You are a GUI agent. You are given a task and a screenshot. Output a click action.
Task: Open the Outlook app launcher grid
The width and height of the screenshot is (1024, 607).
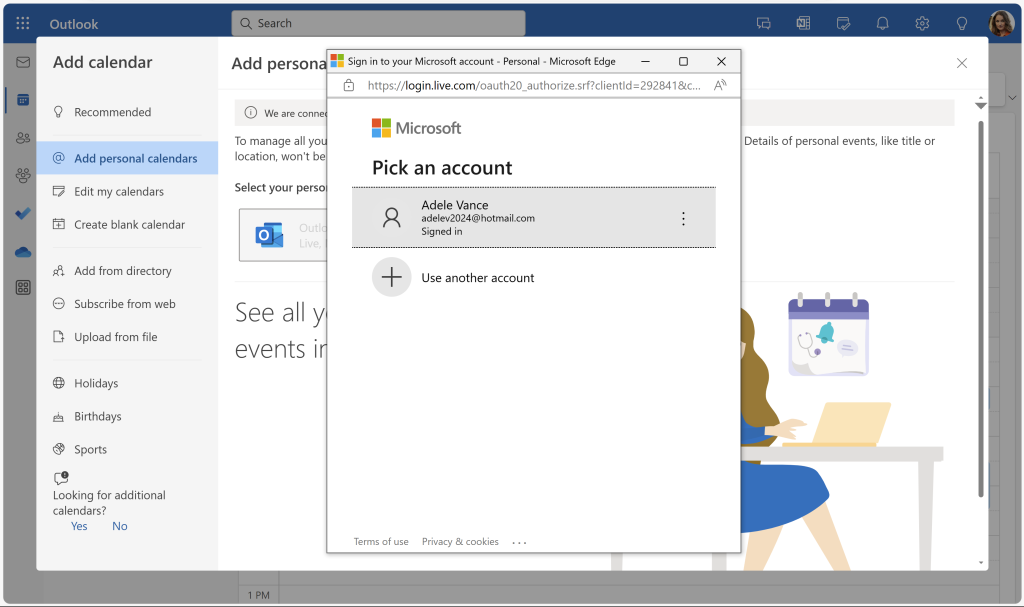tap(23, 24)
